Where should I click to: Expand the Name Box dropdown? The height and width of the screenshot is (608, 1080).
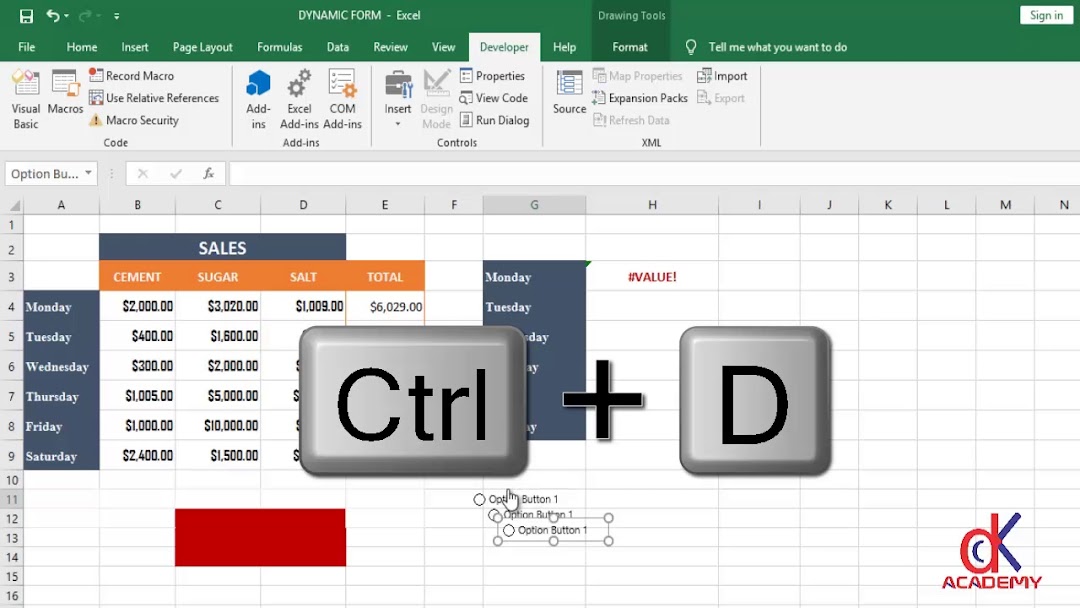tap(88, 173)
